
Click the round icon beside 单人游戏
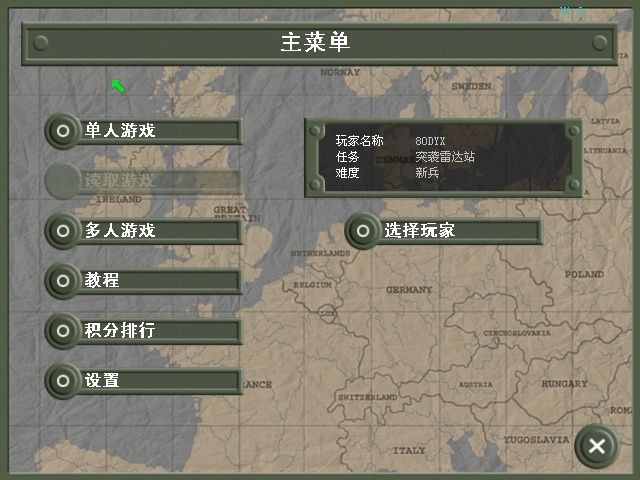[63, 130]
